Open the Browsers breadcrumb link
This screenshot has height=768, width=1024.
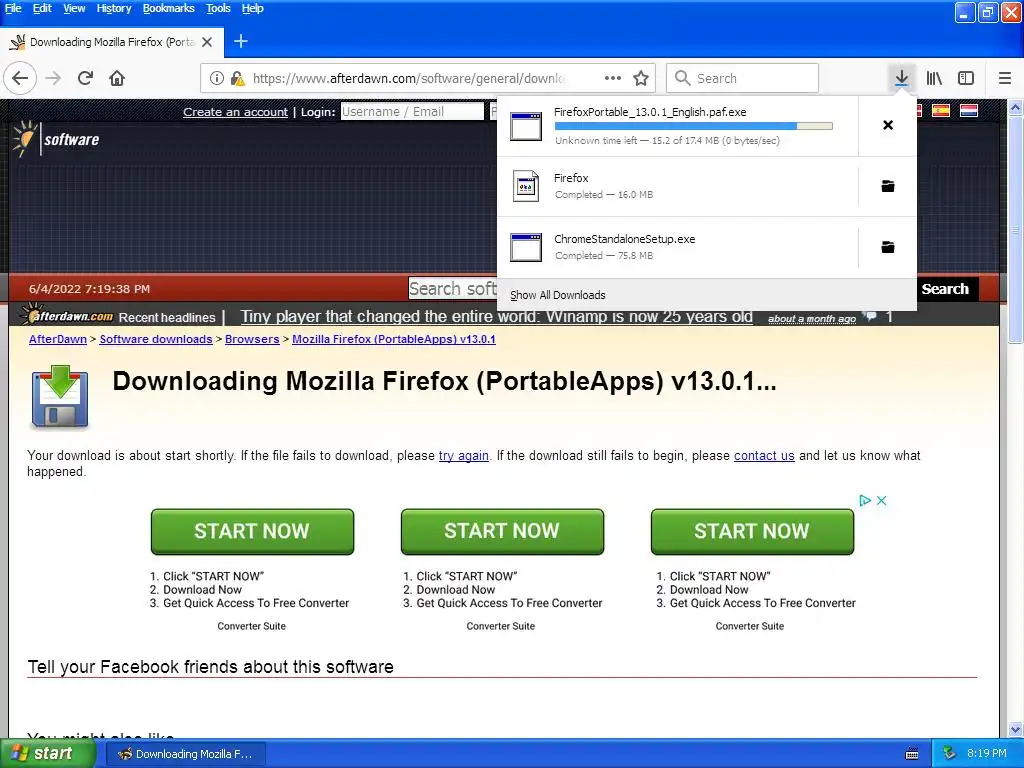(252, 340)
